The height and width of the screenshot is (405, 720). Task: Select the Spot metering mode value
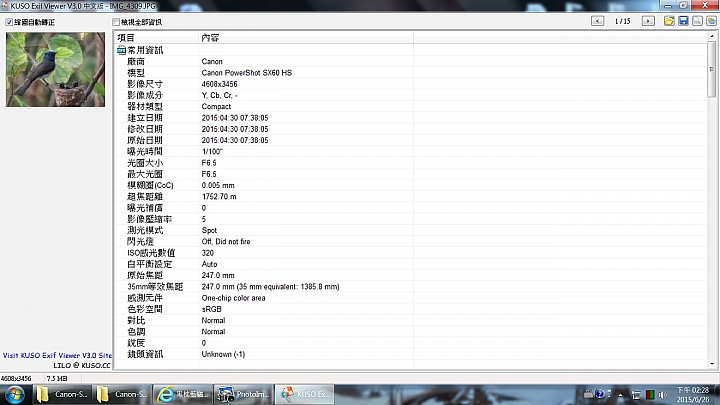click(x=209, y=231)
